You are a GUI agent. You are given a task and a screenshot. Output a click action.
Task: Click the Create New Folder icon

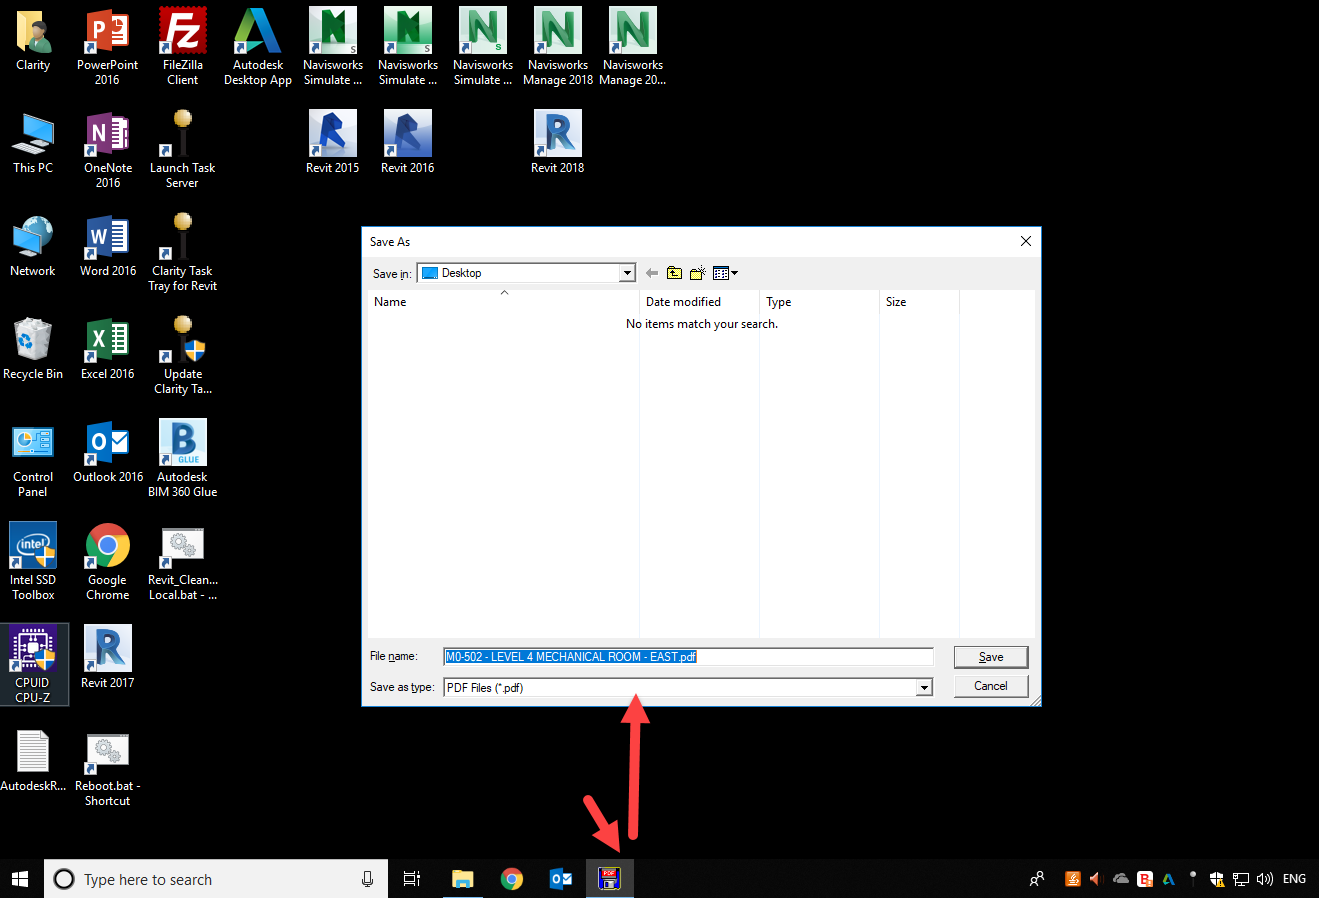point(697,273)
